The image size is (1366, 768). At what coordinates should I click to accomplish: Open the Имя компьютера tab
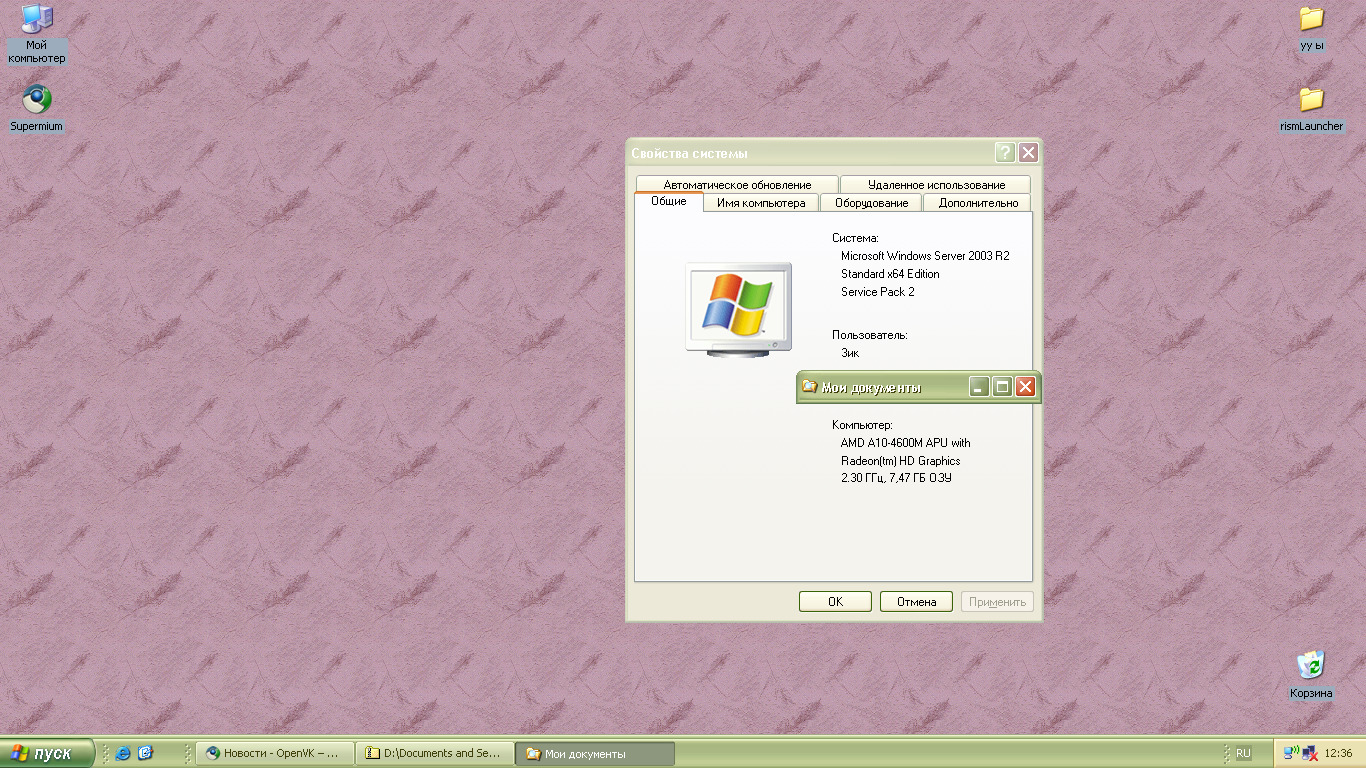[761, 203]
